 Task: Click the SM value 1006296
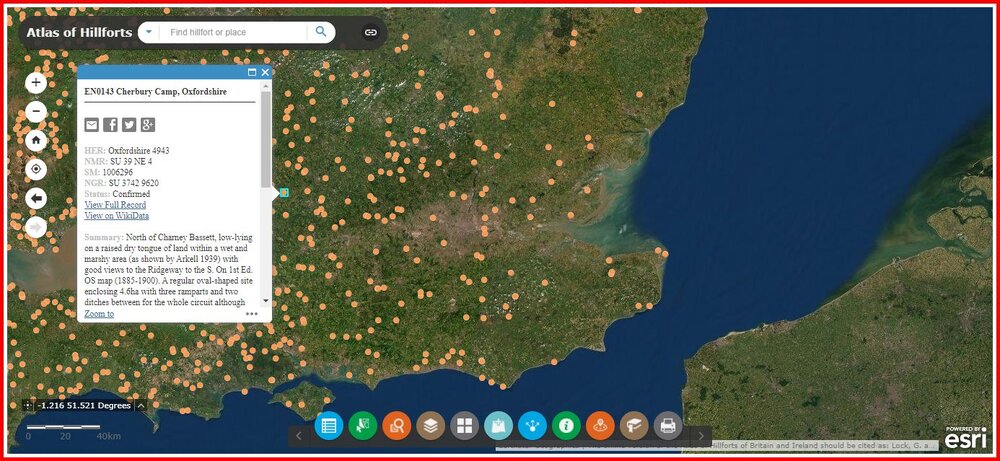(117, 172)
